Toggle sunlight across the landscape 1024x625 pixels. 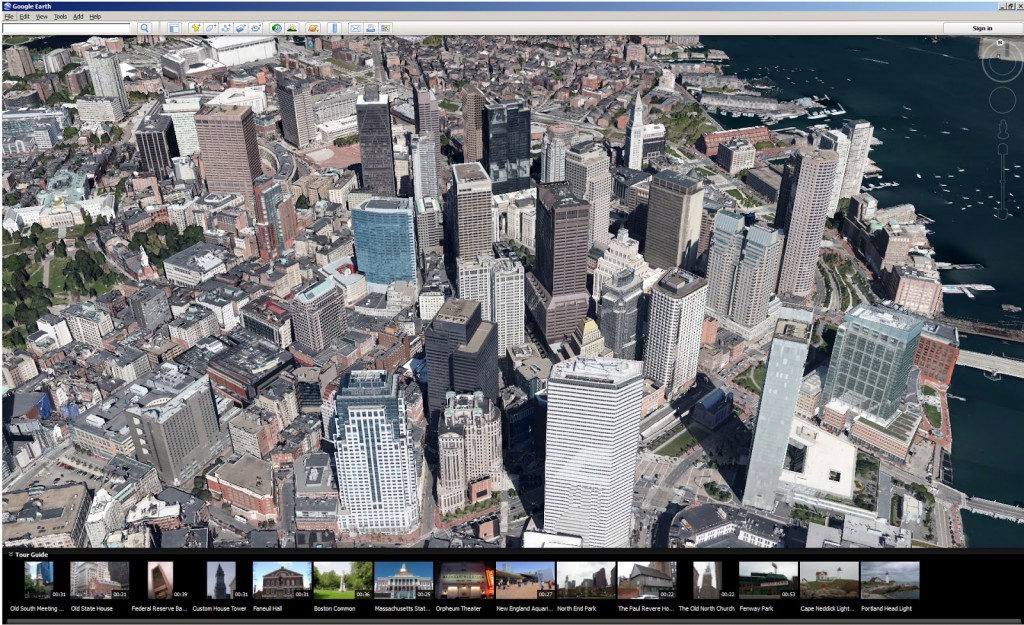[290, 28]
